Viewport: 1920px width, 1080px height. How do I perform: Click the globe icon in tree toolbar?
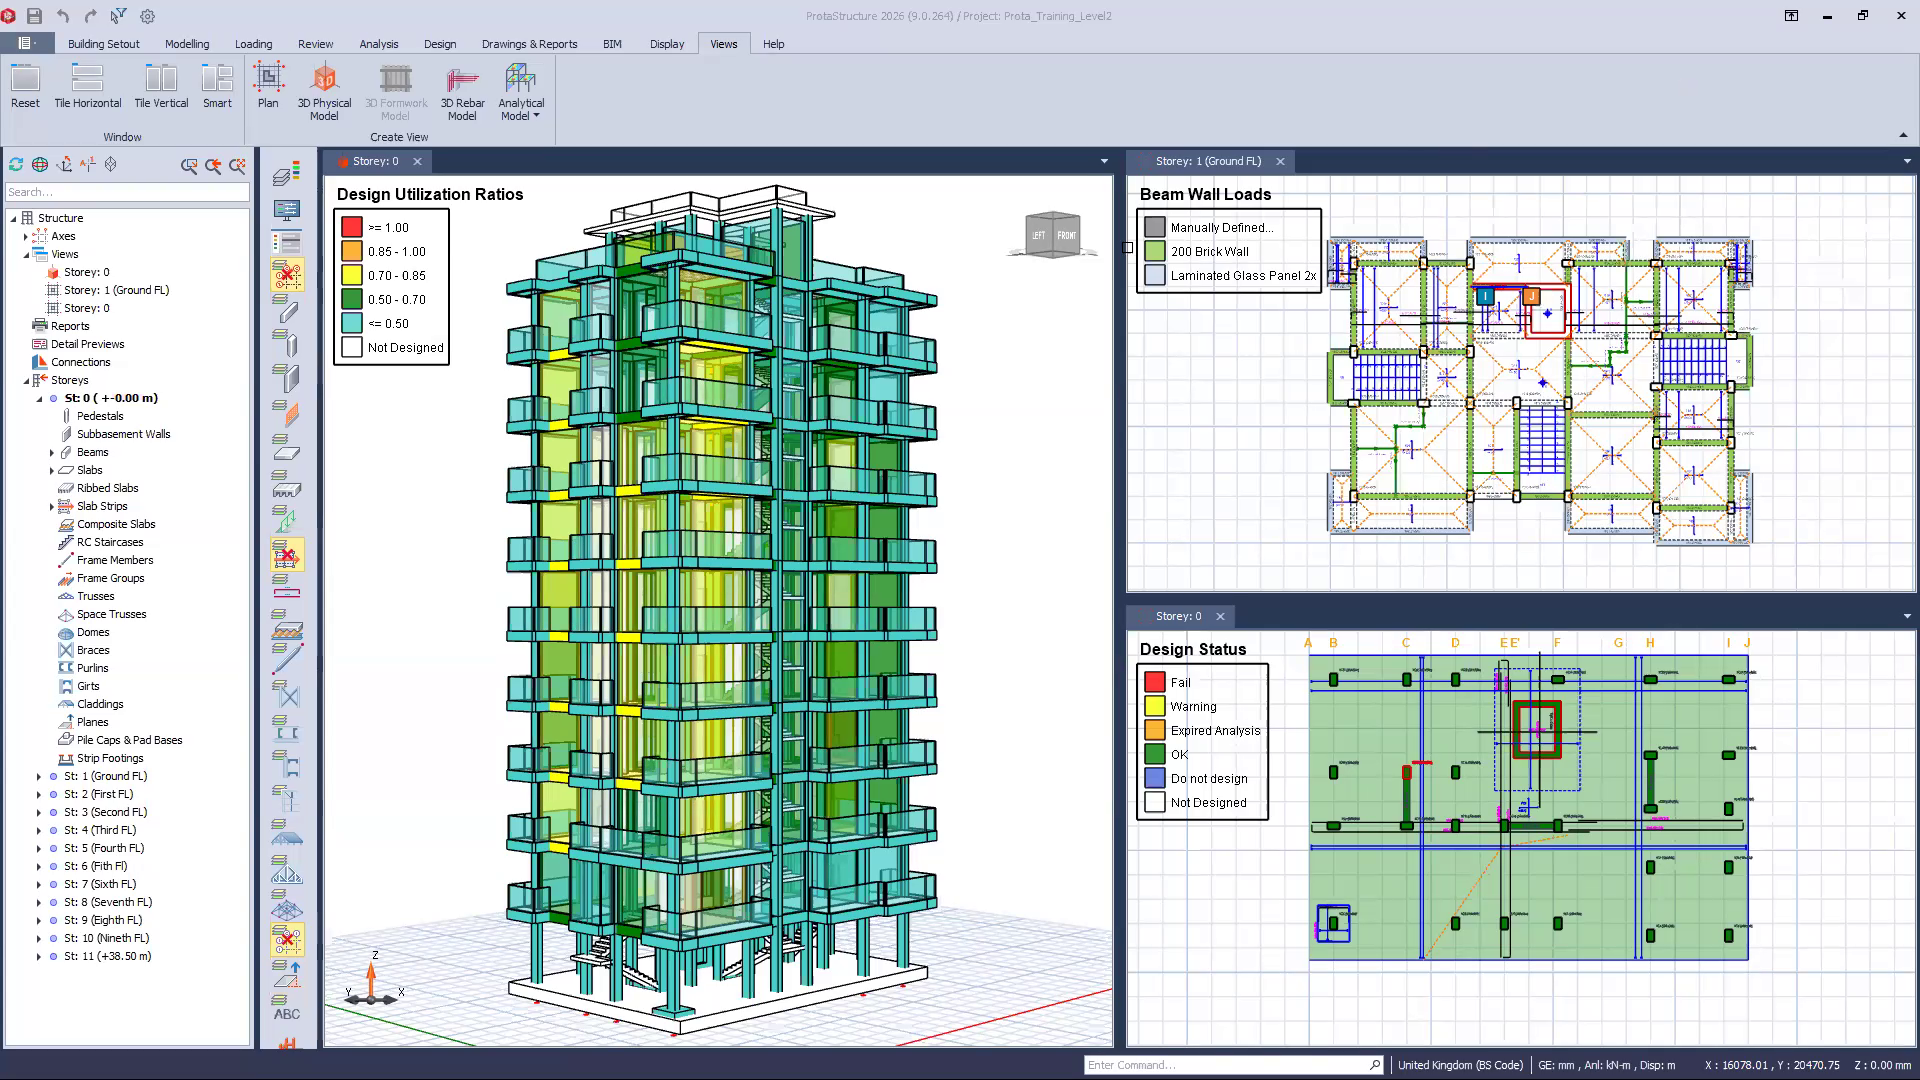click(x=40, y=165)
